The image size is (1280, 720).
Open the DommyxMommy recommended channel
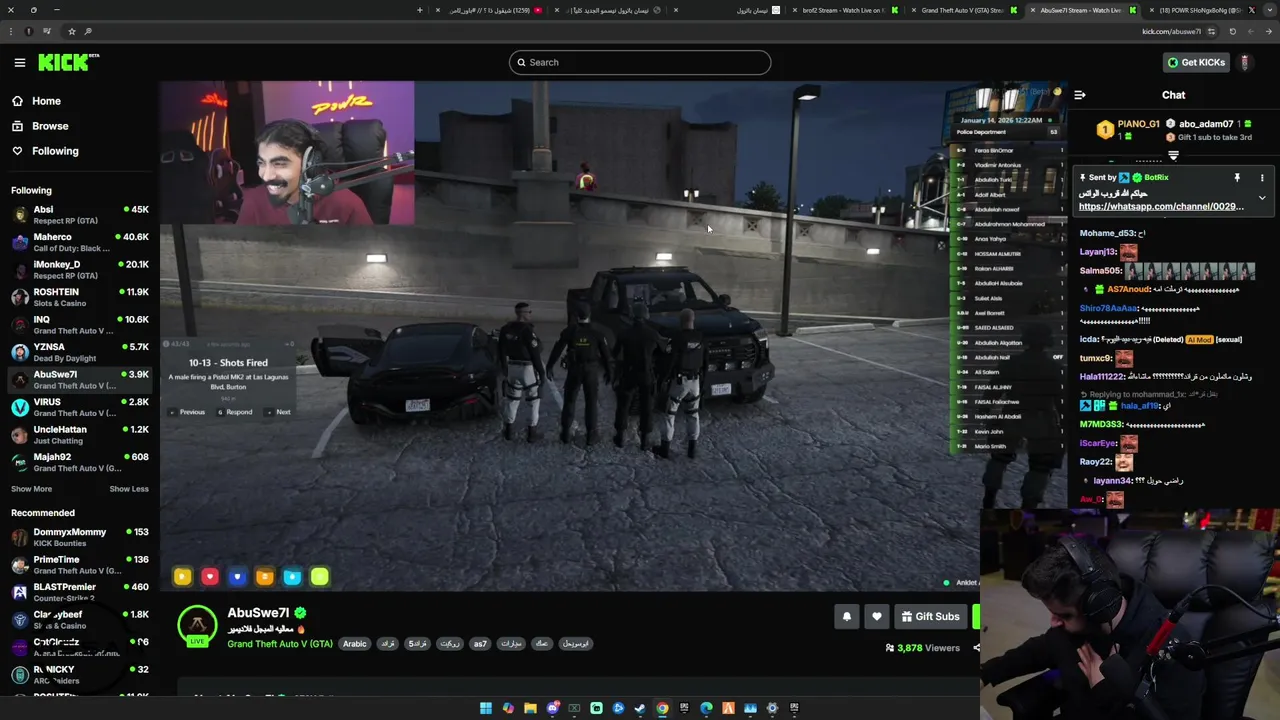(x=80, y=537)
